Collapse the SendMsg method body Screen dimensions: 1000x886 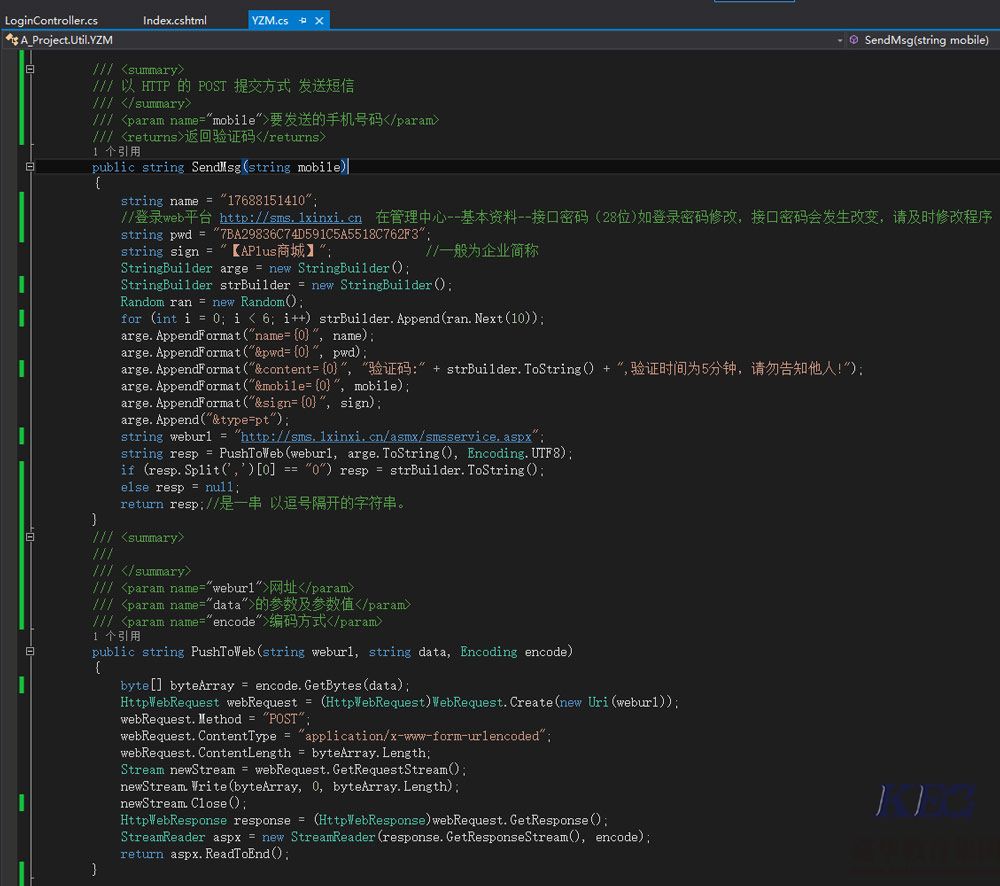point(30,166)
